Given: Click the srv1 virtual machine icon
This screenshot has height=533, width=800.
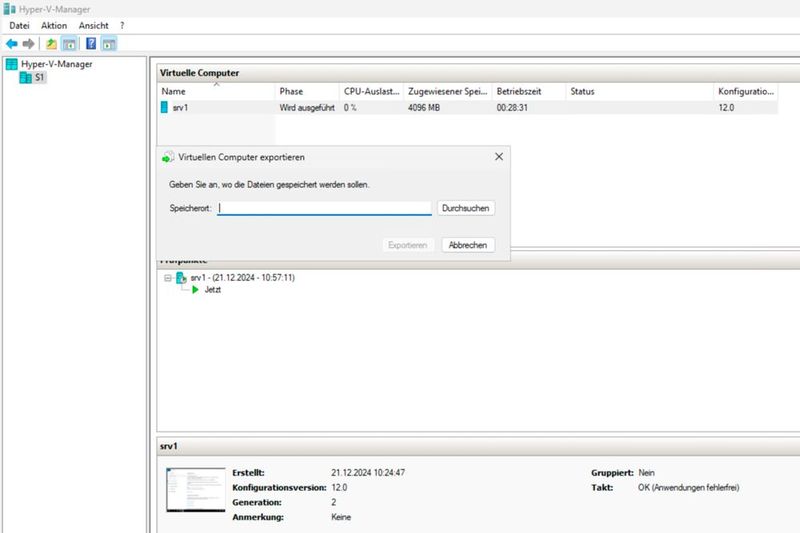Looking at the screenshot, I should coord(164,107).
